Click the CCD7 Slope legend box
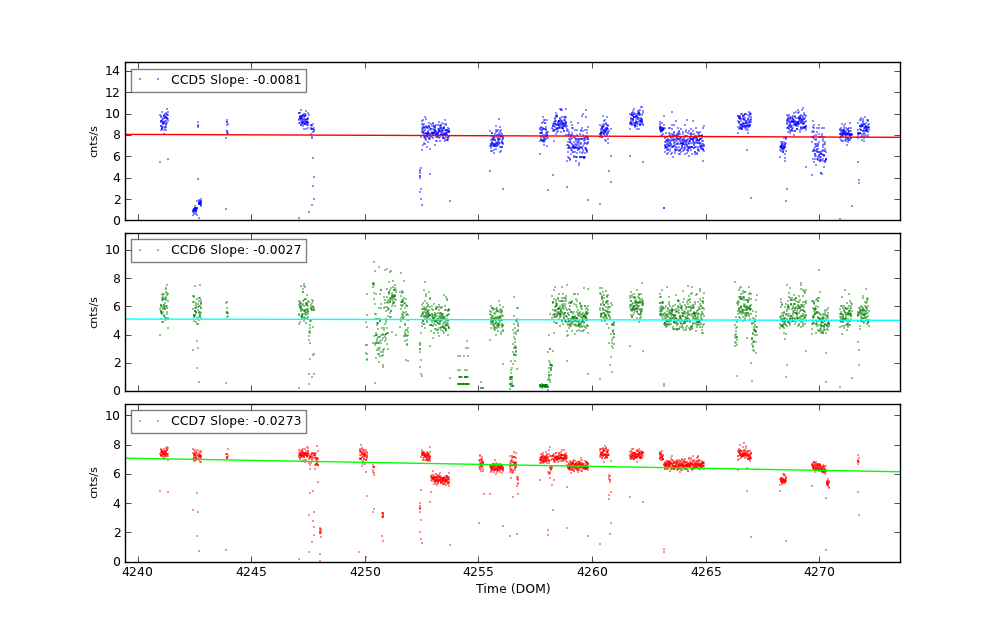This screenshot has height=624, width=1000. click(218, 421)
